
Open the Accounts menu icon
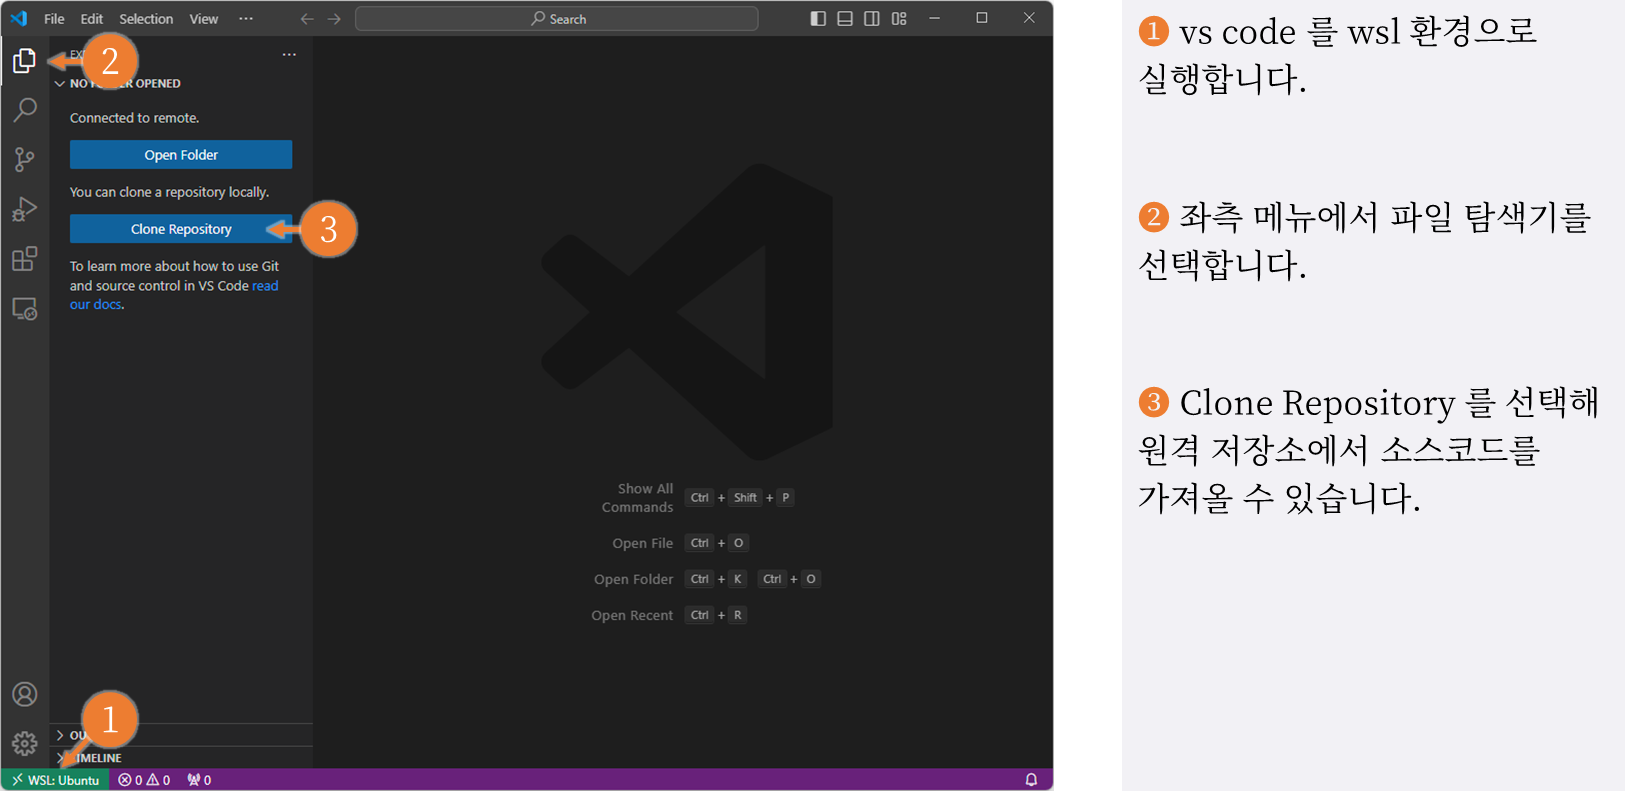(x=24, y=694)
